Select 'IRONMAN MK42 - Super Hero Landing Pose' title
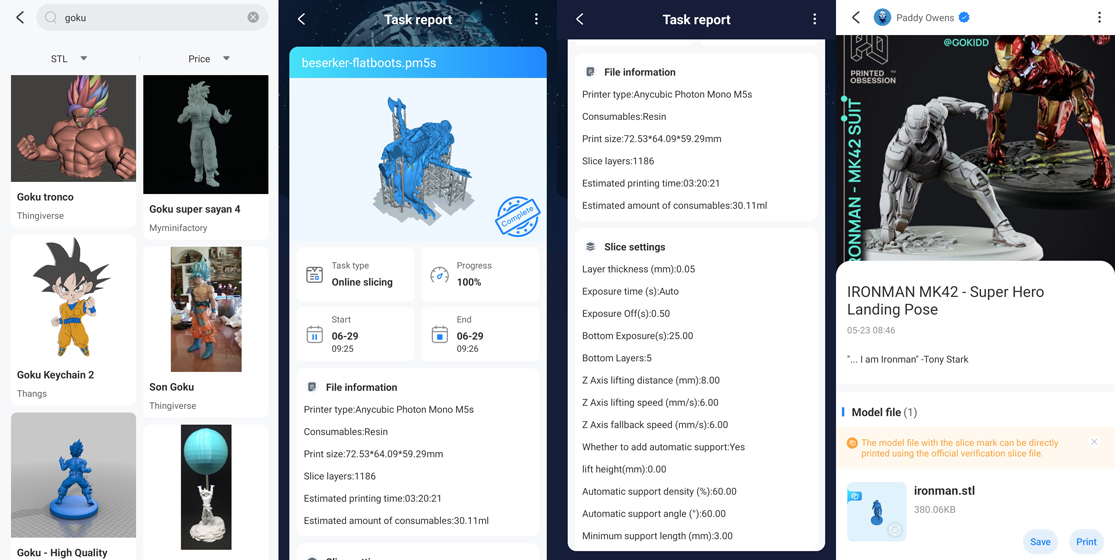Screen dimensions: 1115x560 coord(946,301)
